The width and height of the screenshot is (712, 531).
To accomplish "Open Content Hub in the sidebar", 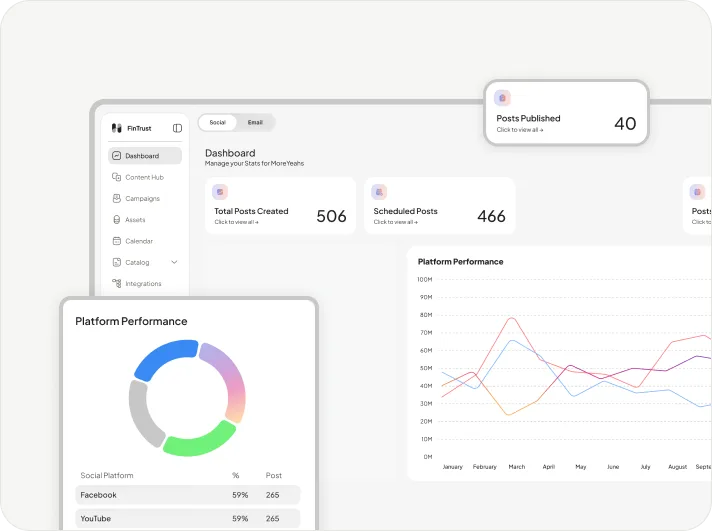I will pyautogui.click(x=145, y=177).
